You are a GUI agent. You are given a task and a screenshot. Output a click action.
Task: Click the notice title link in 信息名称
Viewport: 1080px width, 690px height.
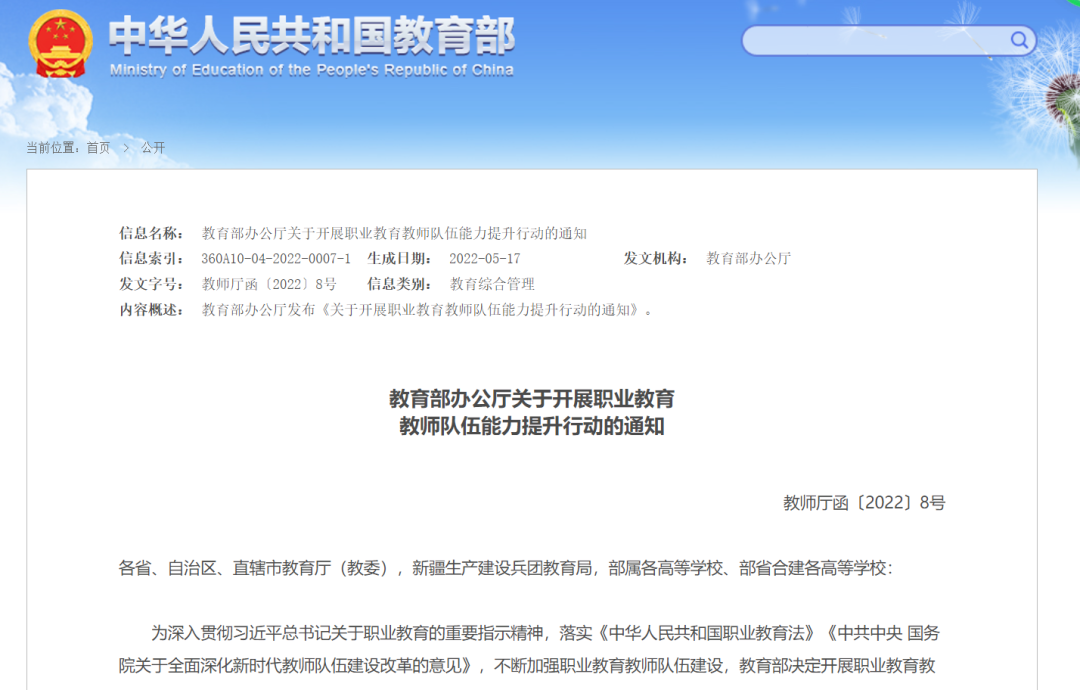(395, 233)
